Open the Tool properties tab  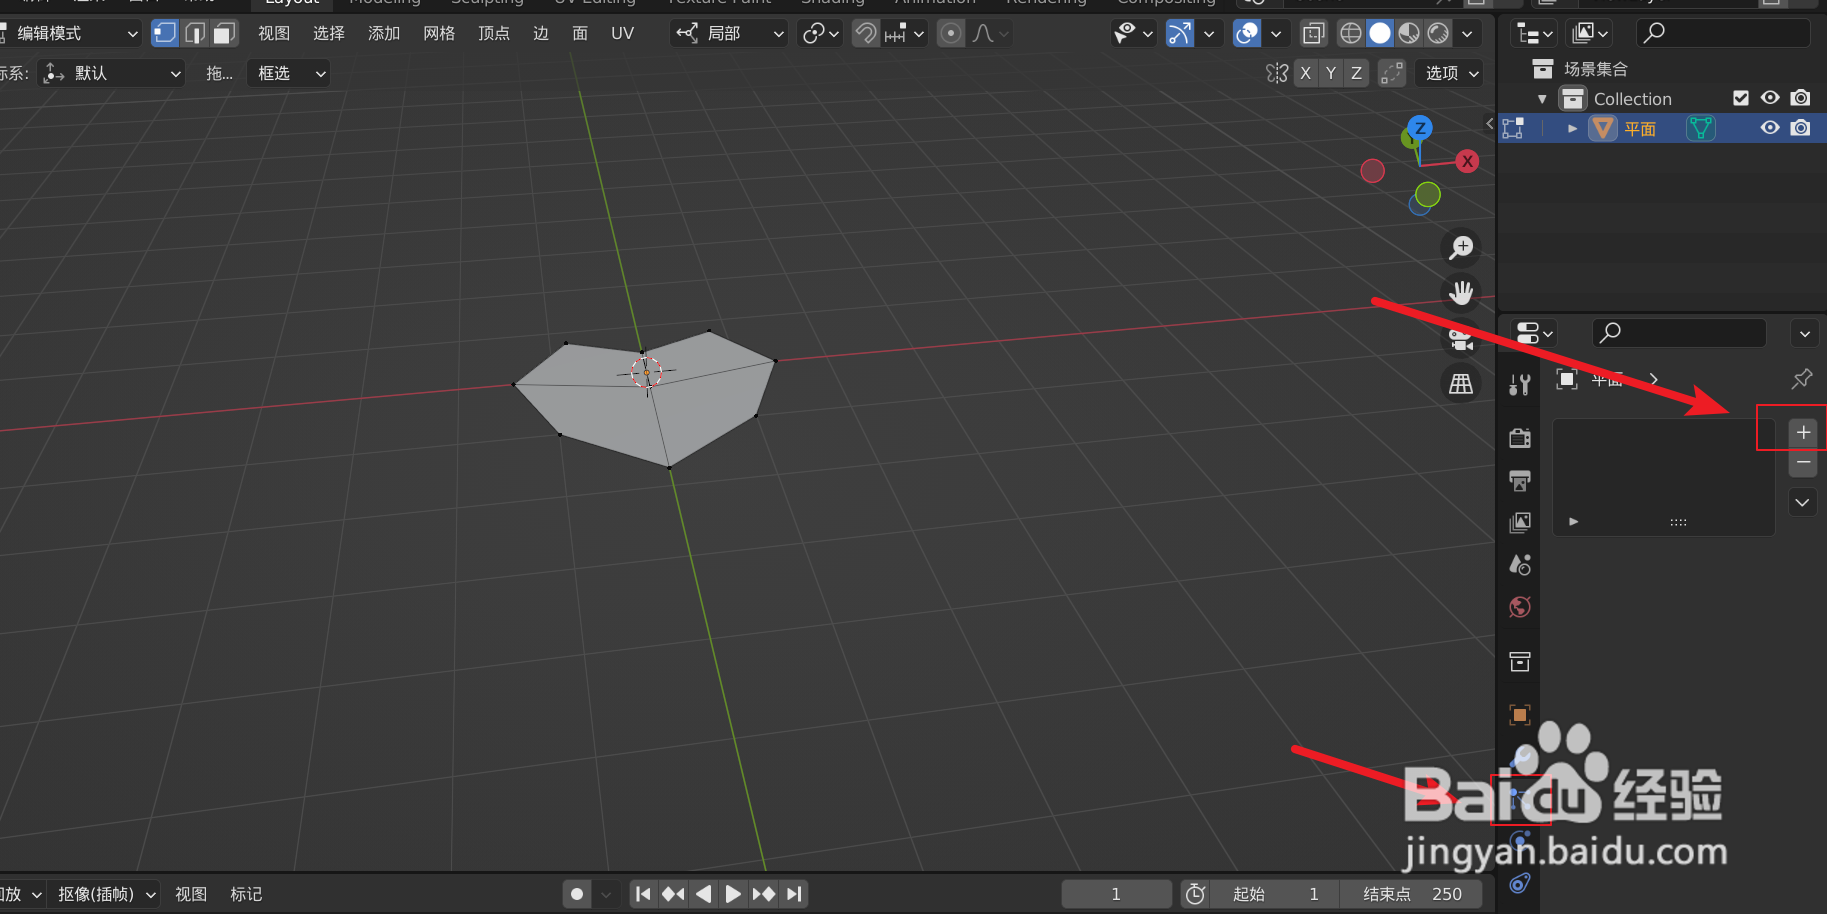click(1520, 384)
